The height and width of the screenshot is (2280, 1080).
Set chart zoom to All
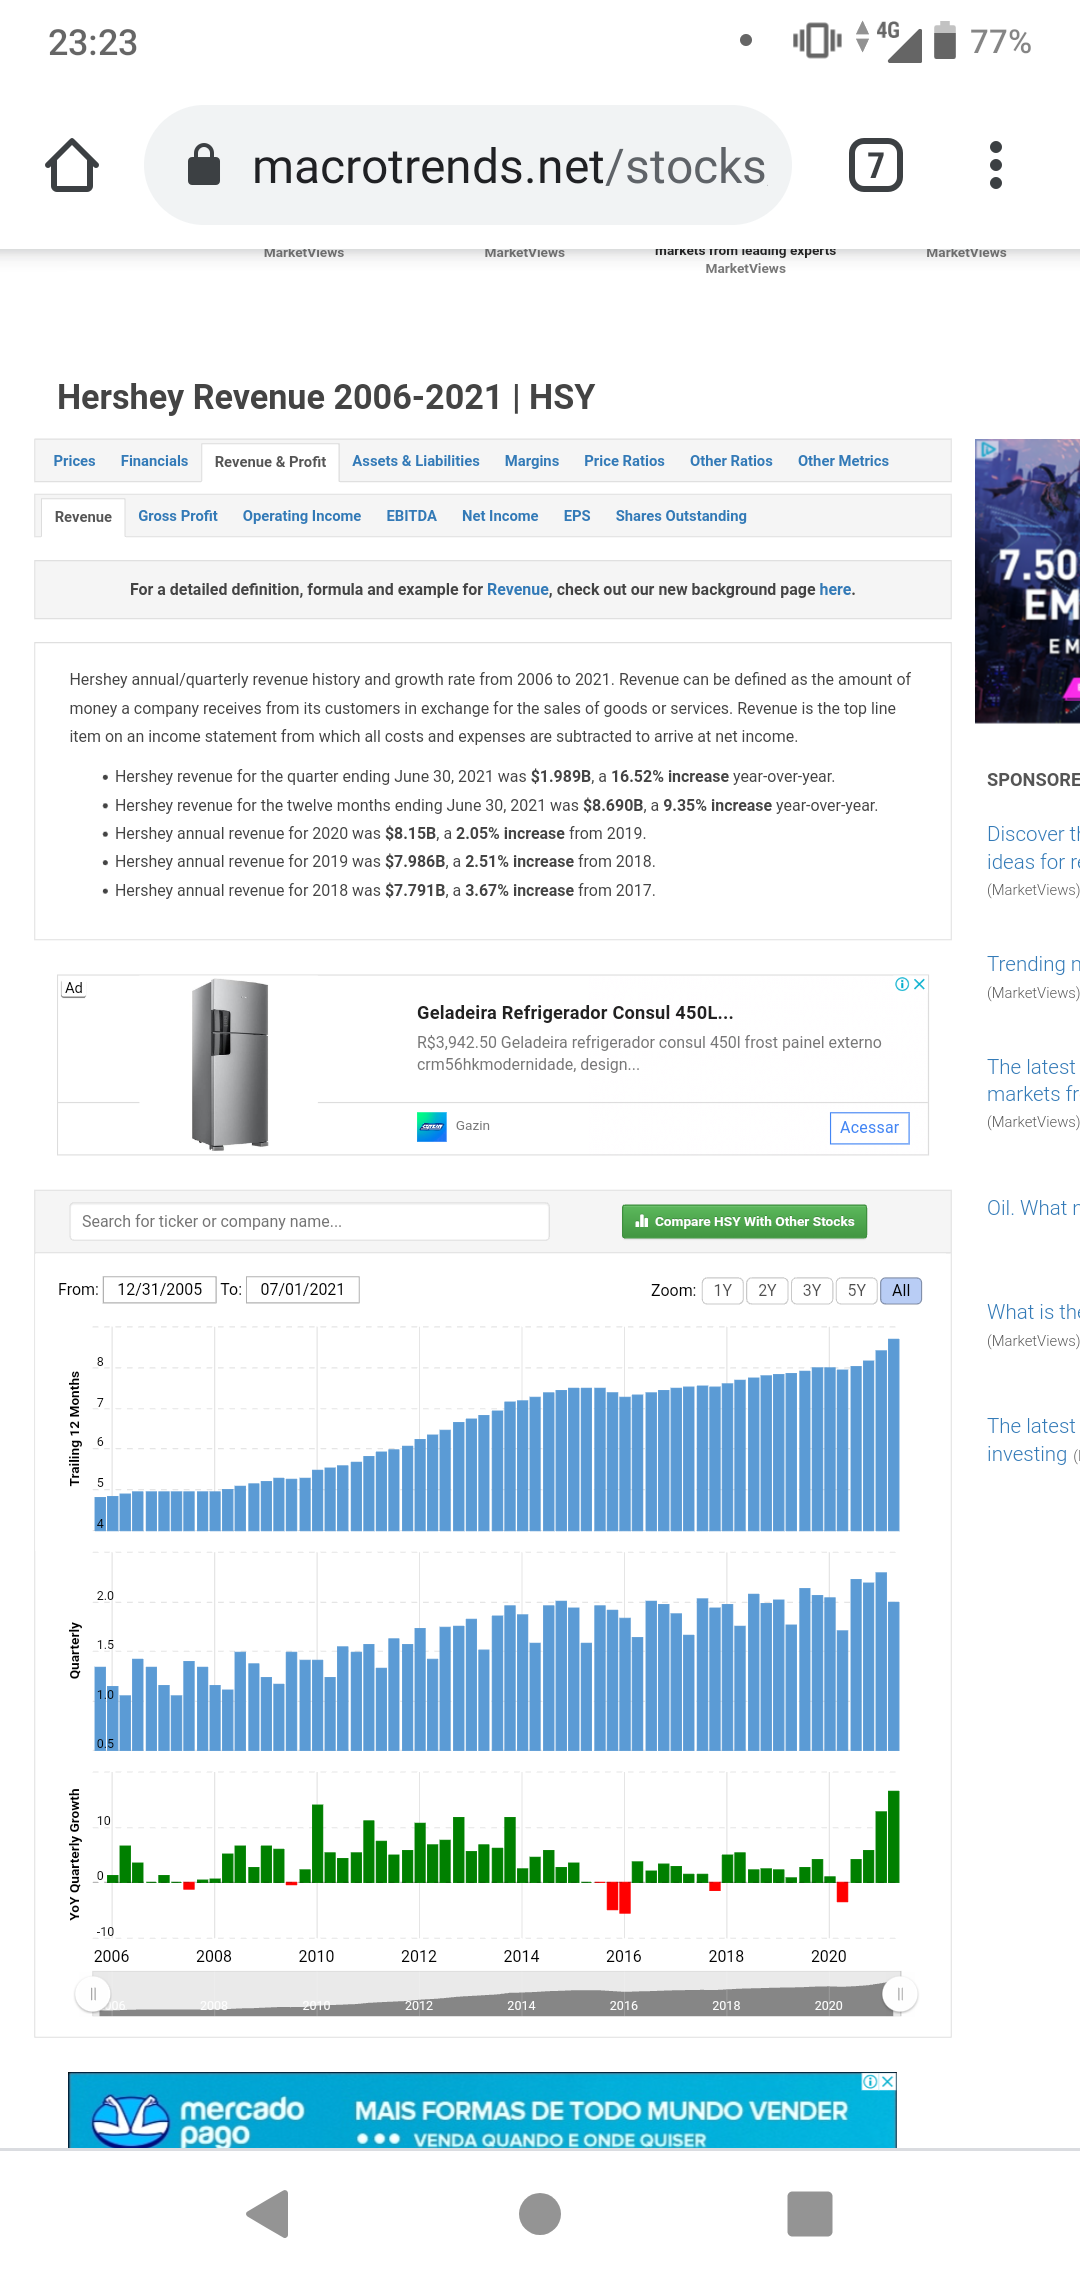(x=901, y=1291)
